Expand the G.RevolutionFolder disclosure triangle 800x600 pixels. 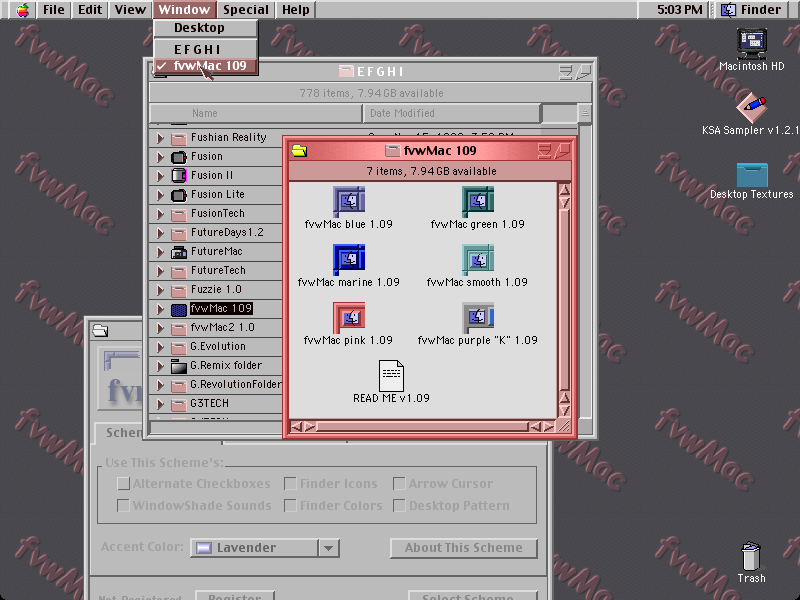click(x=160, y=385)
